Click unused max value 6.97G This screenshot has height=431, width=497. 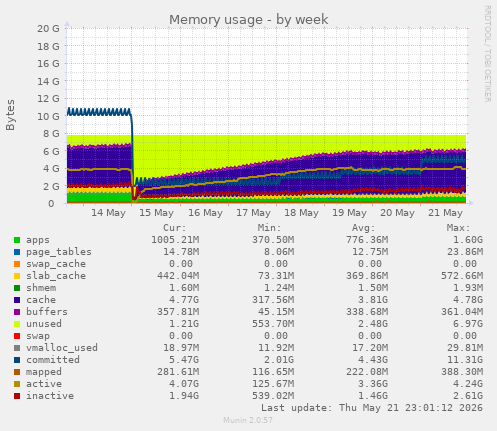[x=468, y=324]
